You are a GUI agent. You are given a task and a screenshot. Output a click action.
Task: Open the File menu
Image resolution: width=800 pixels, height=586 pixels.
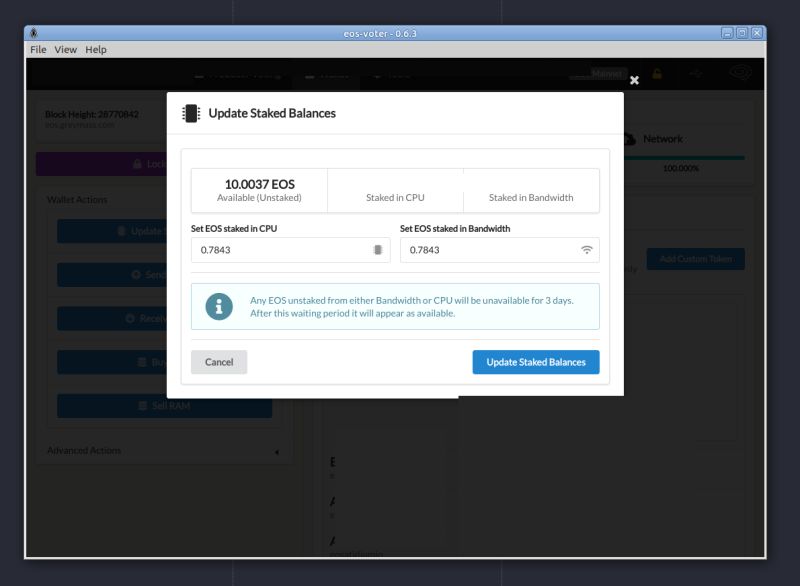click(x=36, y=49)
